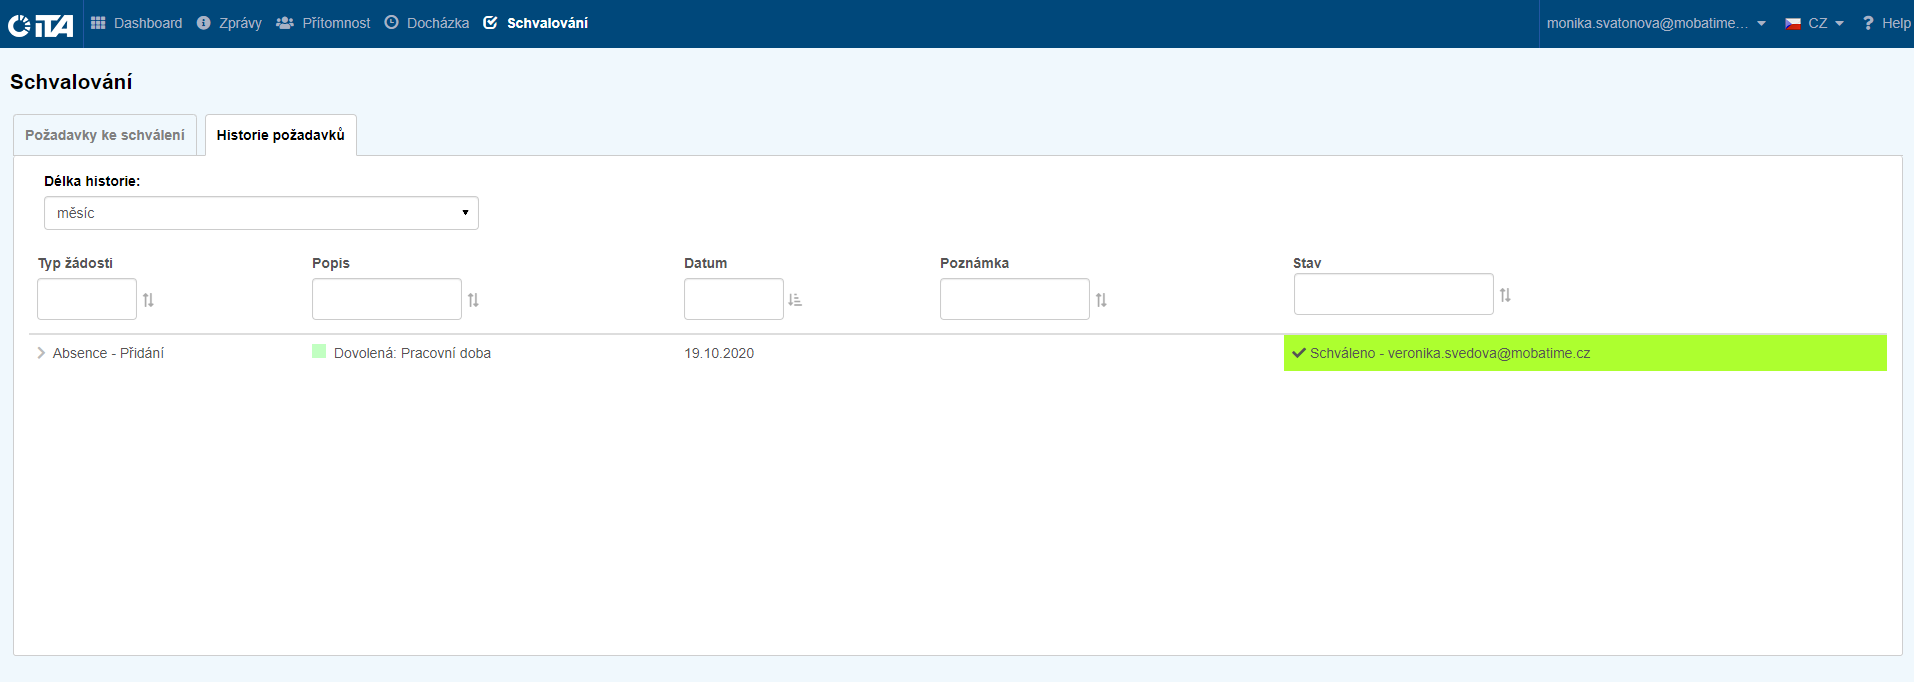Toggle Datum column sort order
Image resolution: width=1914 pixels, height=682 pixels.
pos(795,300)
